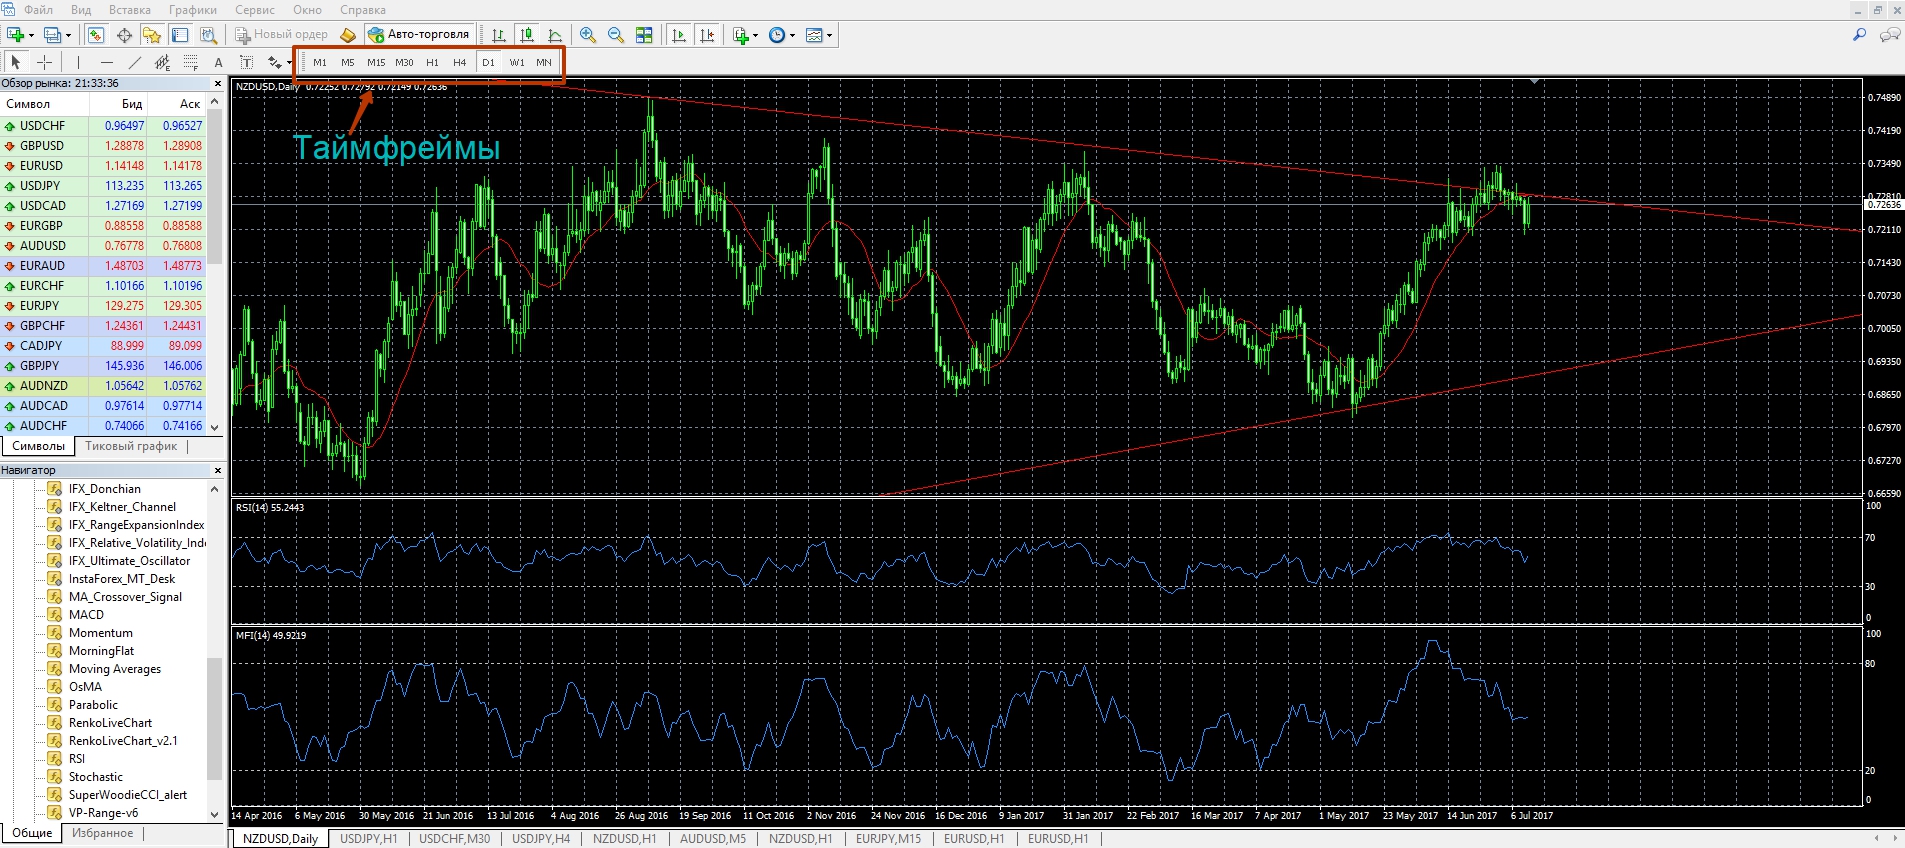Open the search magnifier icon
Screen dimensions: 1905x848
pos(1860,35)
